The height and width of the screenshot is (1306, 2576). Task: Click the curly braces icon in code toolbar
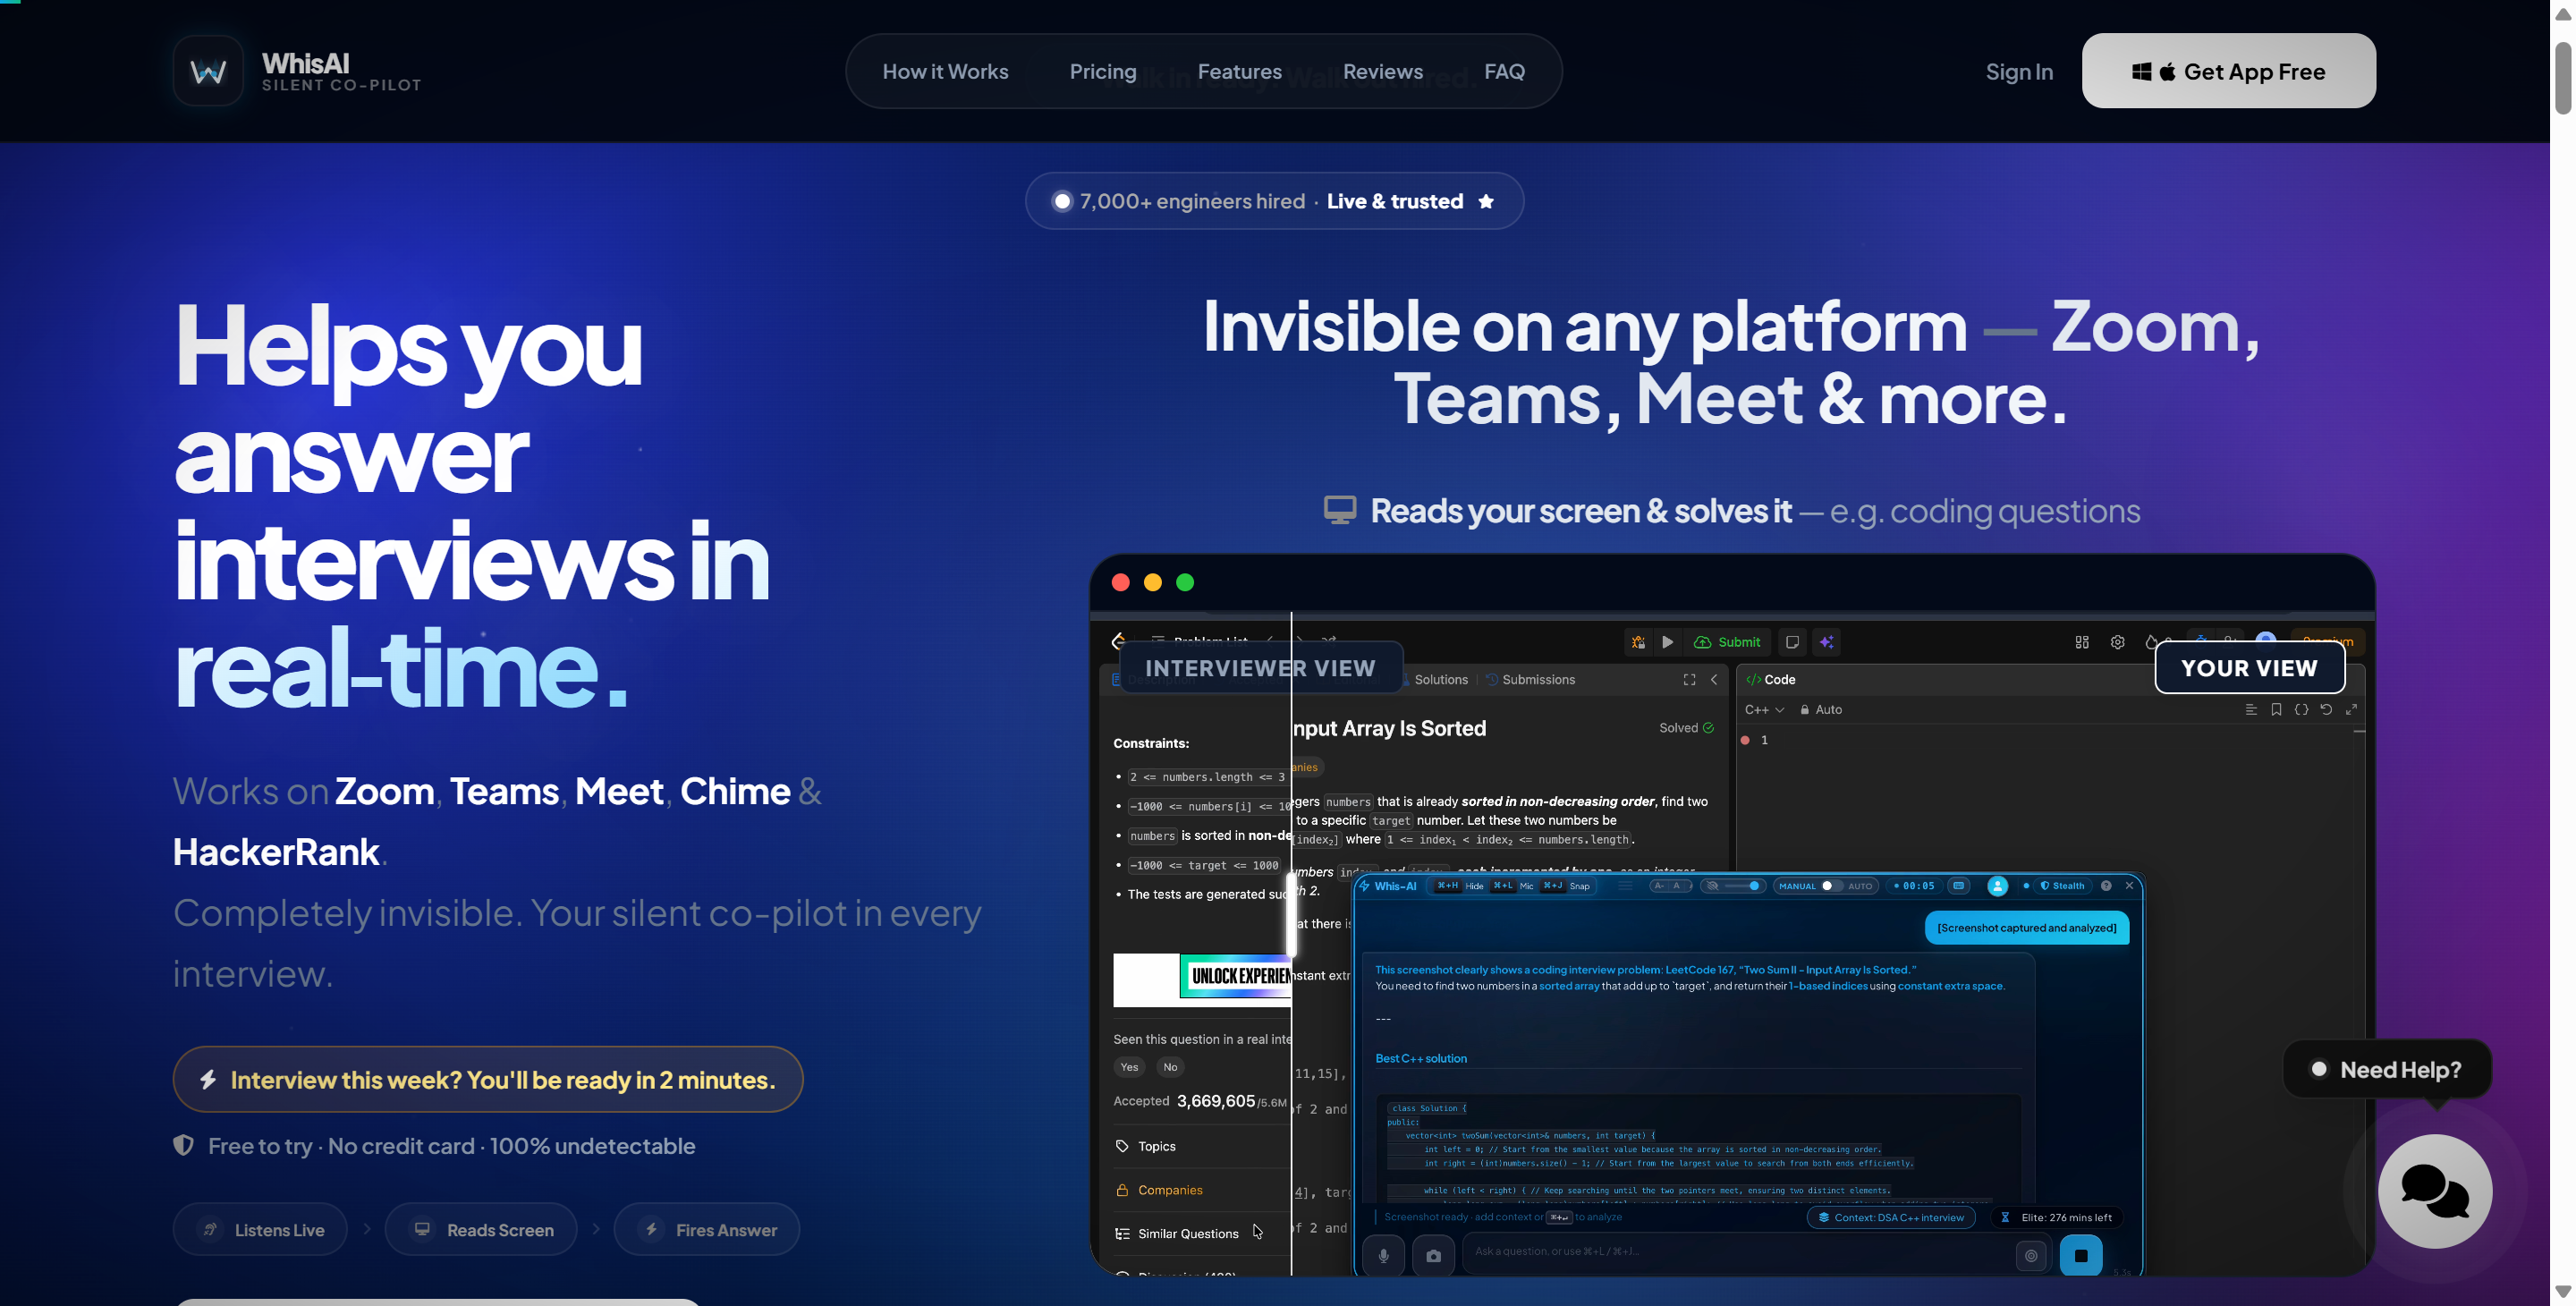click(x=2301, y=709)
